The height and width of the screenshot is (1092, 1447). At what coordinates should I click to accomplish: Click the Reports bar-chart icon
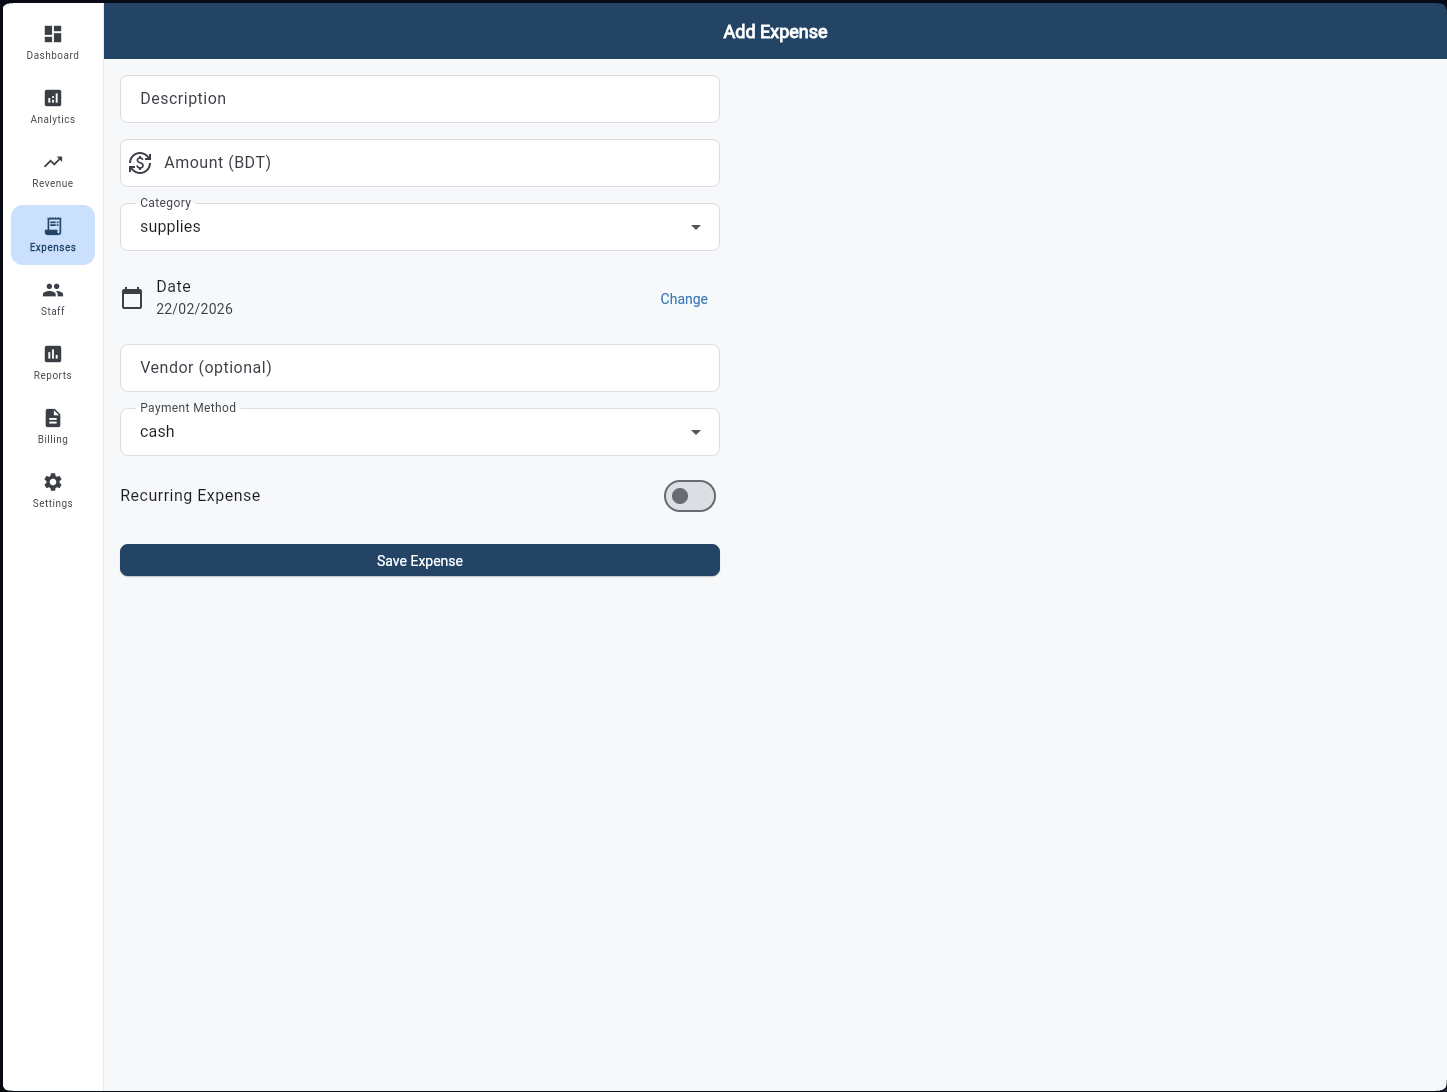[x=52, y=353]
